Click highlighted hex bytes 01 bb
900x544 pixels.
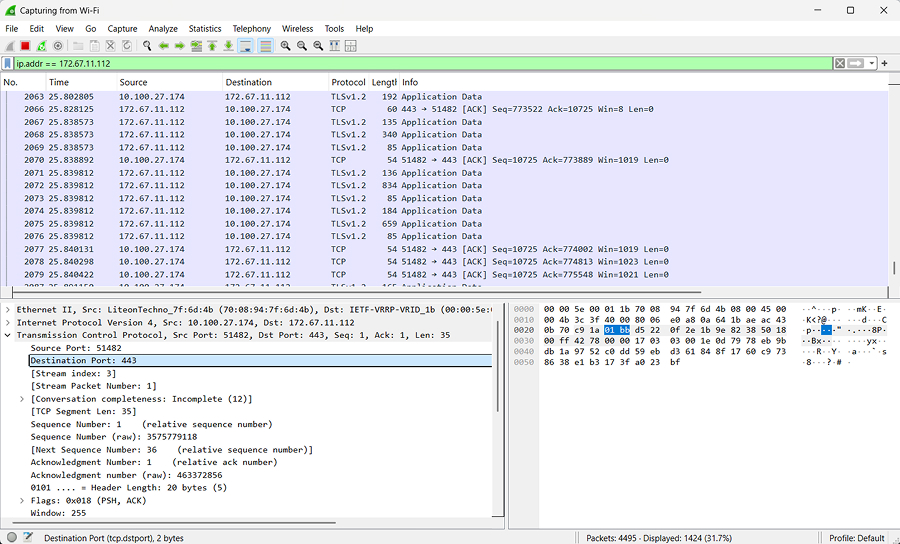tap(616, 330)
